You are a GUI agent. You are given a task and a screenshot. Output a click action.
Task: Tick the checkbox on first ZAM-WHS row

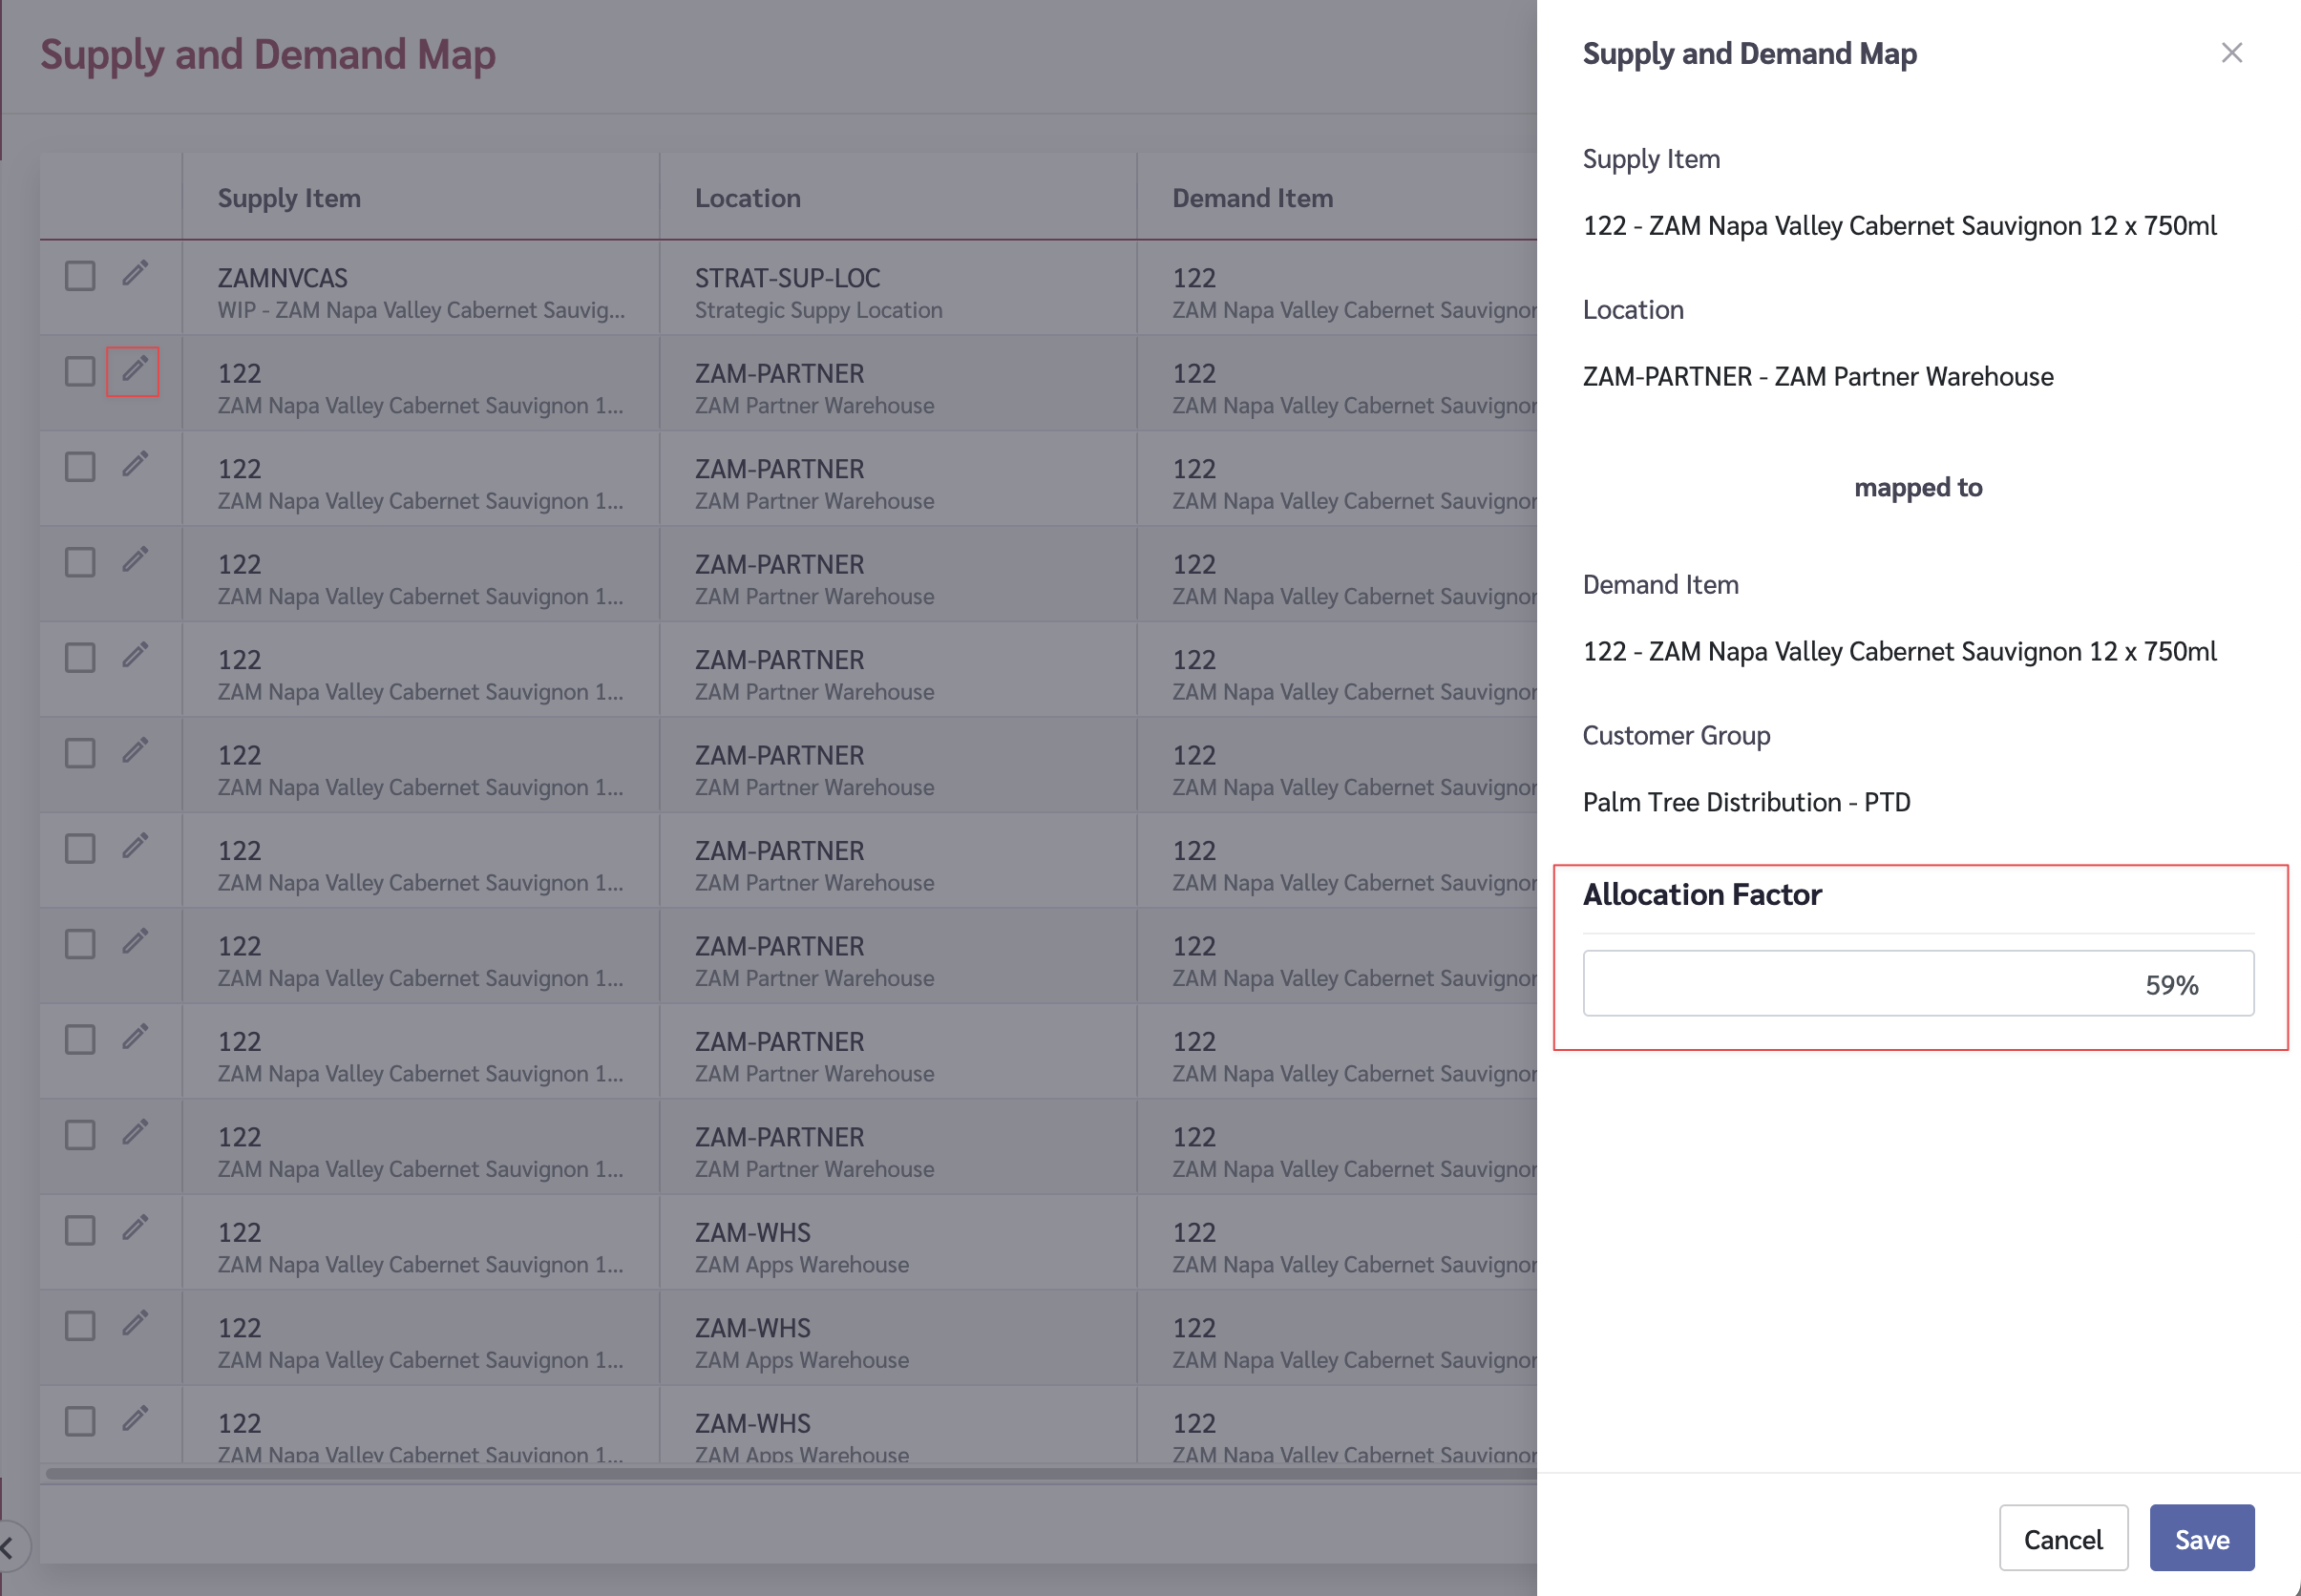coord(80,1230)
